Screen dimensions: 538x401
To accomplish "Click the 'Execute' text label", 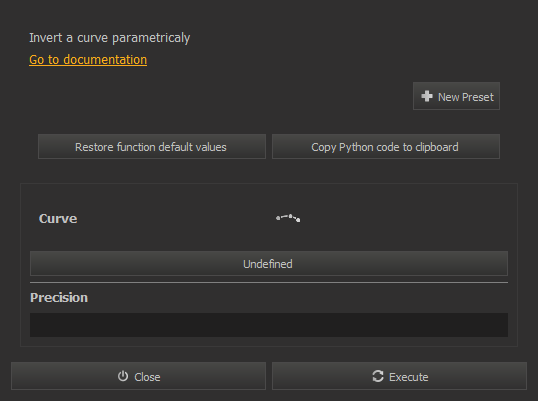I will [409, 377].
